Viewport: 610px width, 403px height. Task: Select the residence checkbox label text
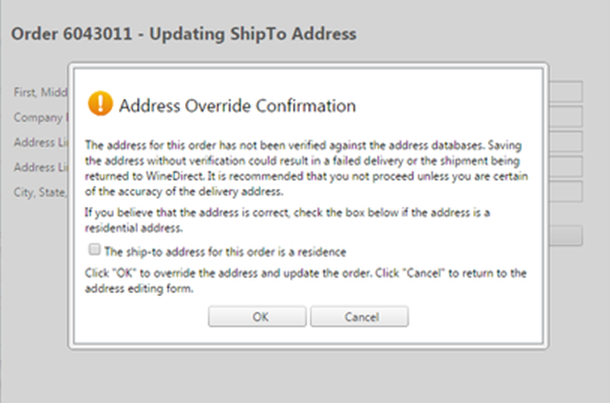(225, 252)
